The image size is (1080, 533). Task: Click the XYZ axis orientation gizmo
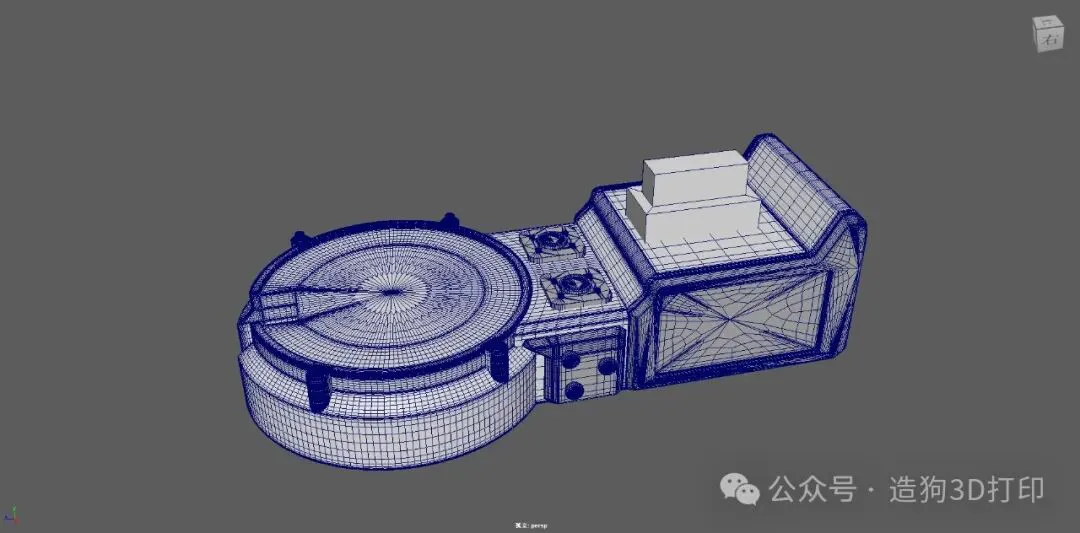[x=12, y=514]
